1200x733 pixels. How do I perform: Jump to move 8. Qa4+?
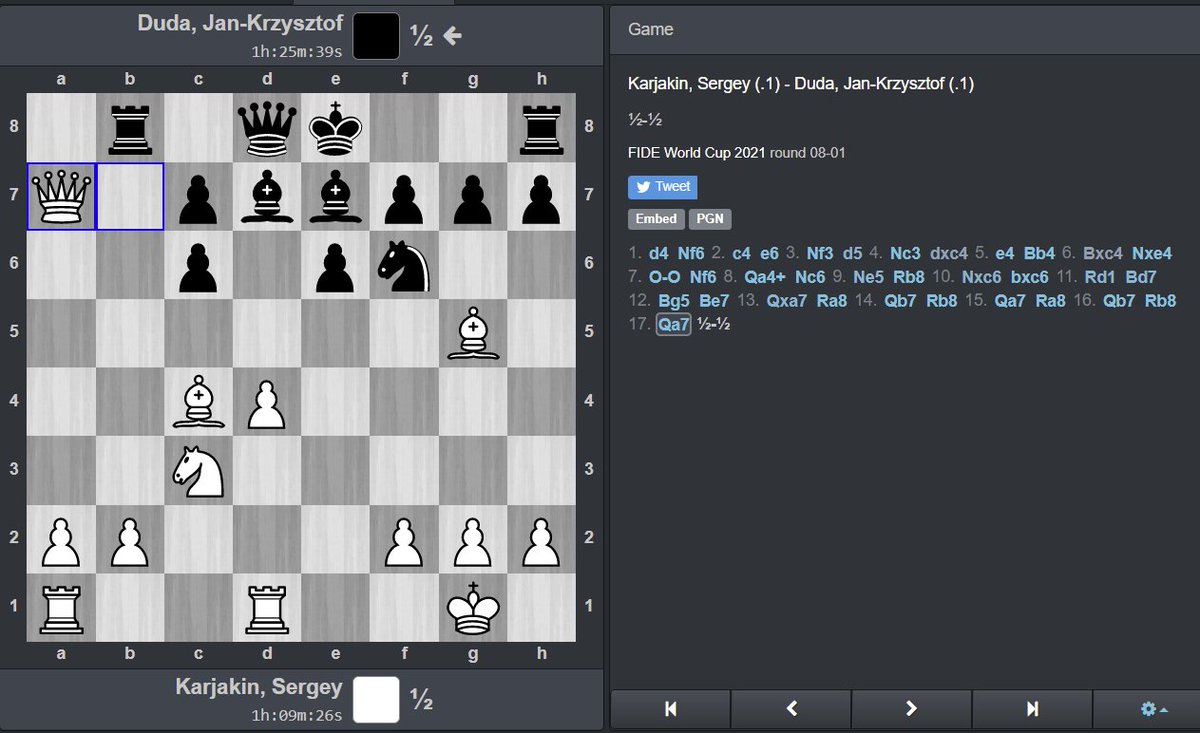click(767, 277)
